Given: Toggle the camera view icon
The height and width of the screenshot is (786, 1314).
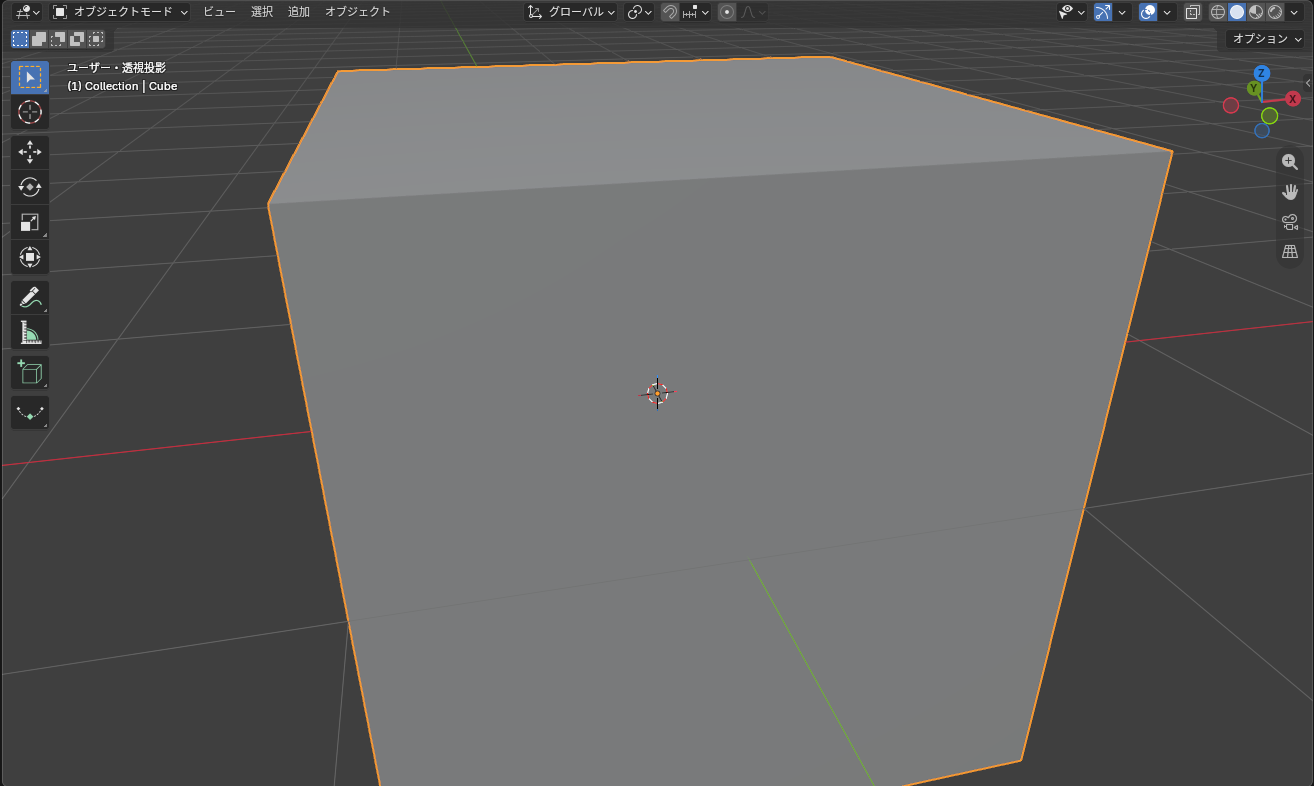Looking at the screenshot, I should click(x=1290, y=222).
